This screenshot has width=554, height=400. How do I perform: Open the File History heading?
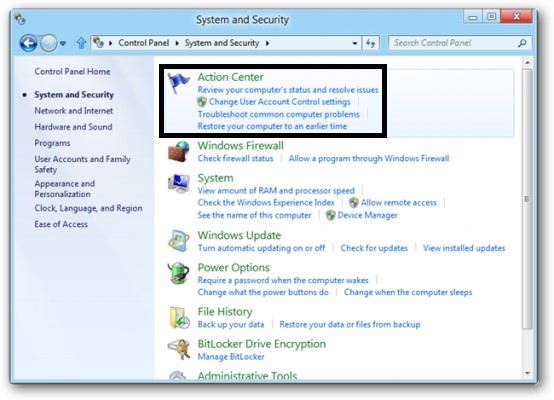225,312
